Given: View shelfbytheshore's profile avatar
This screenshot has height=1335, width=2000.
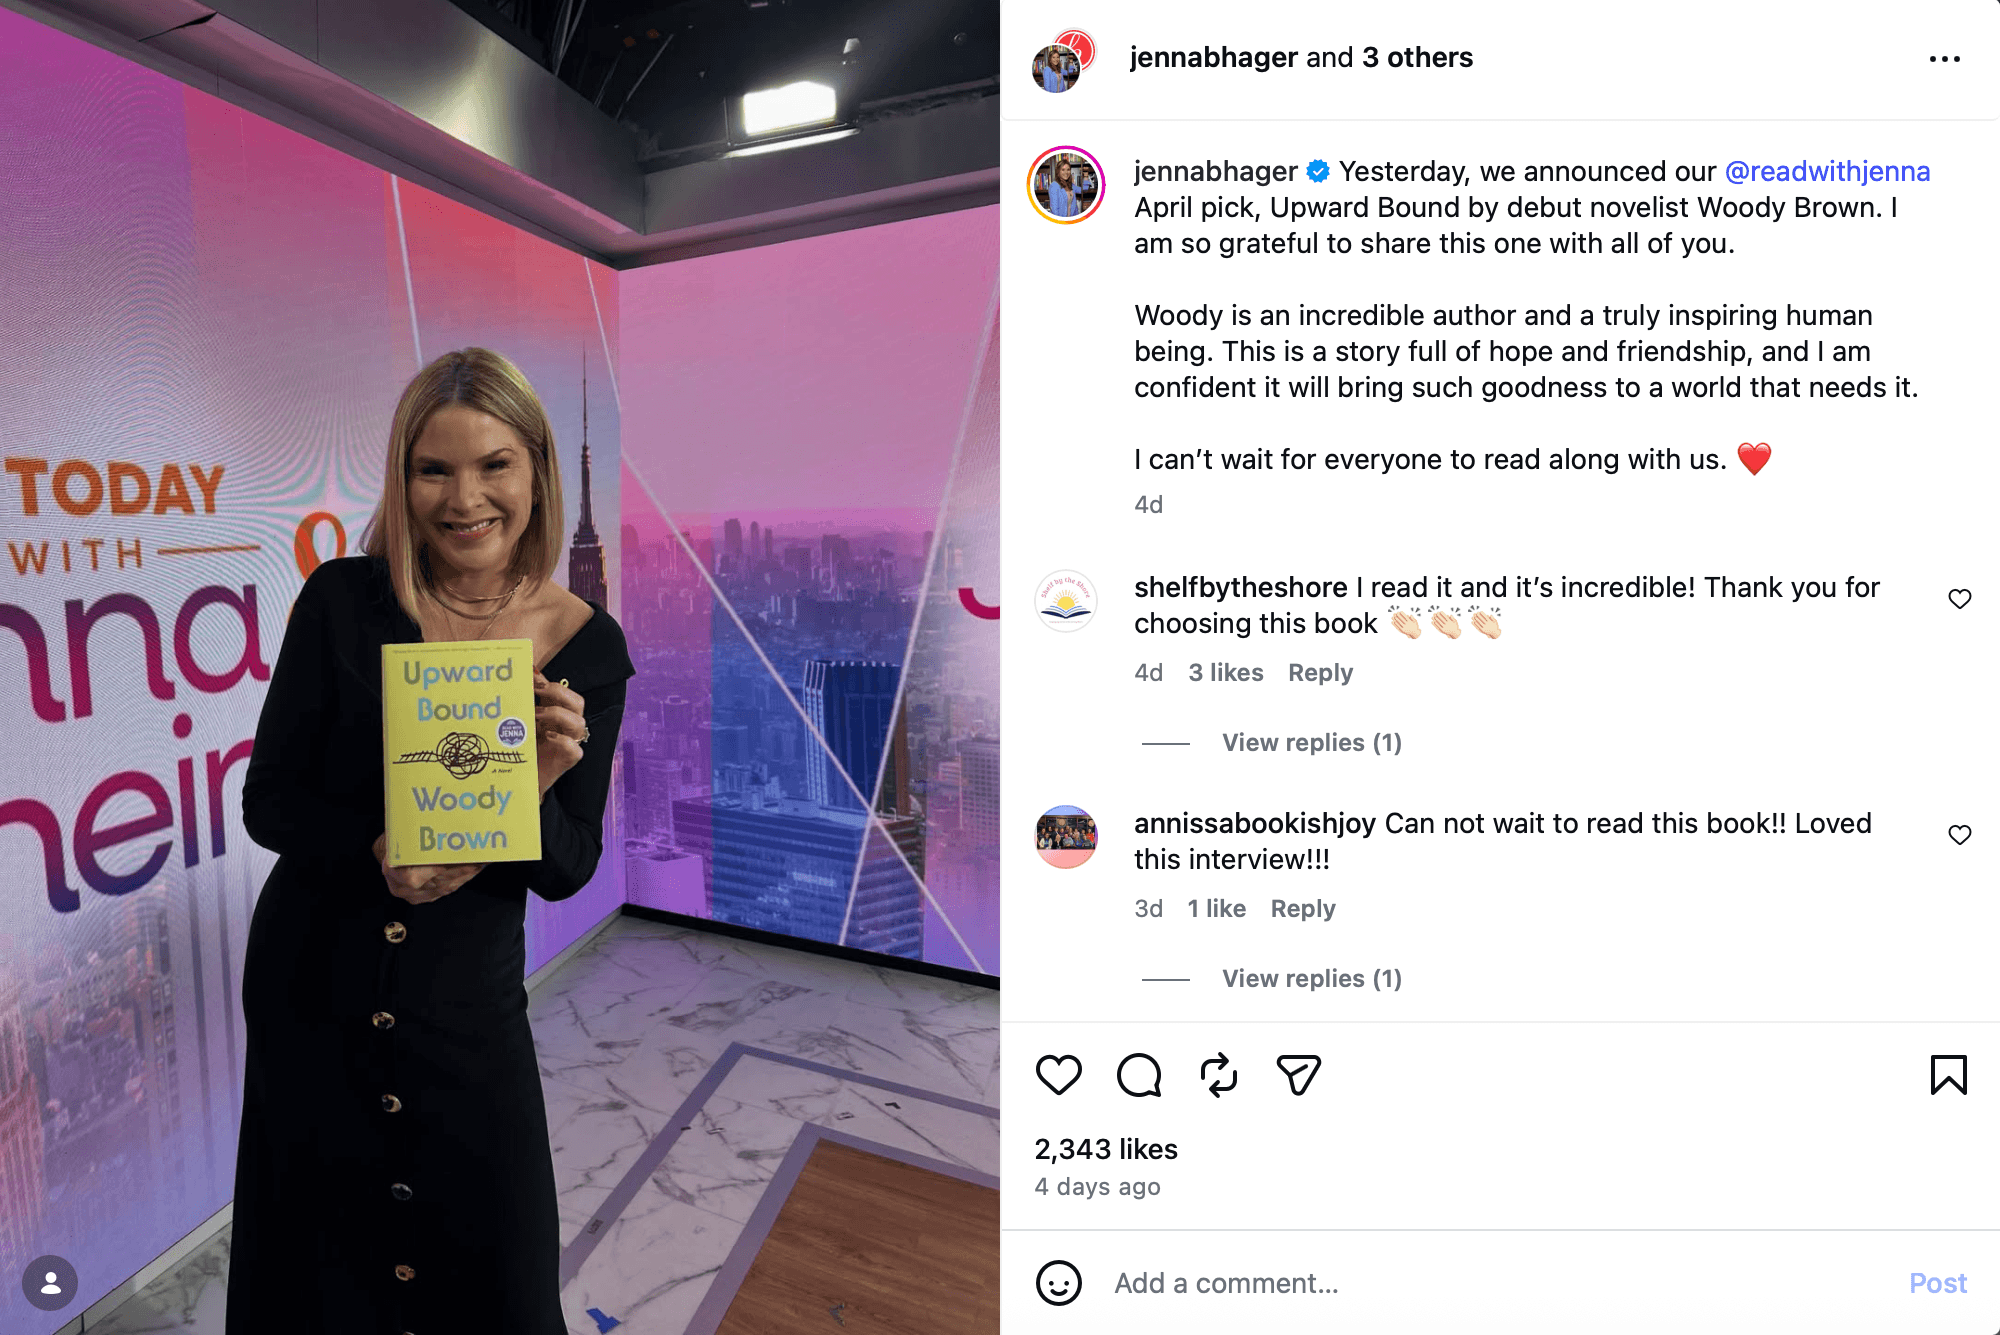Looking at the screenshot, I should pos(1066,602).
